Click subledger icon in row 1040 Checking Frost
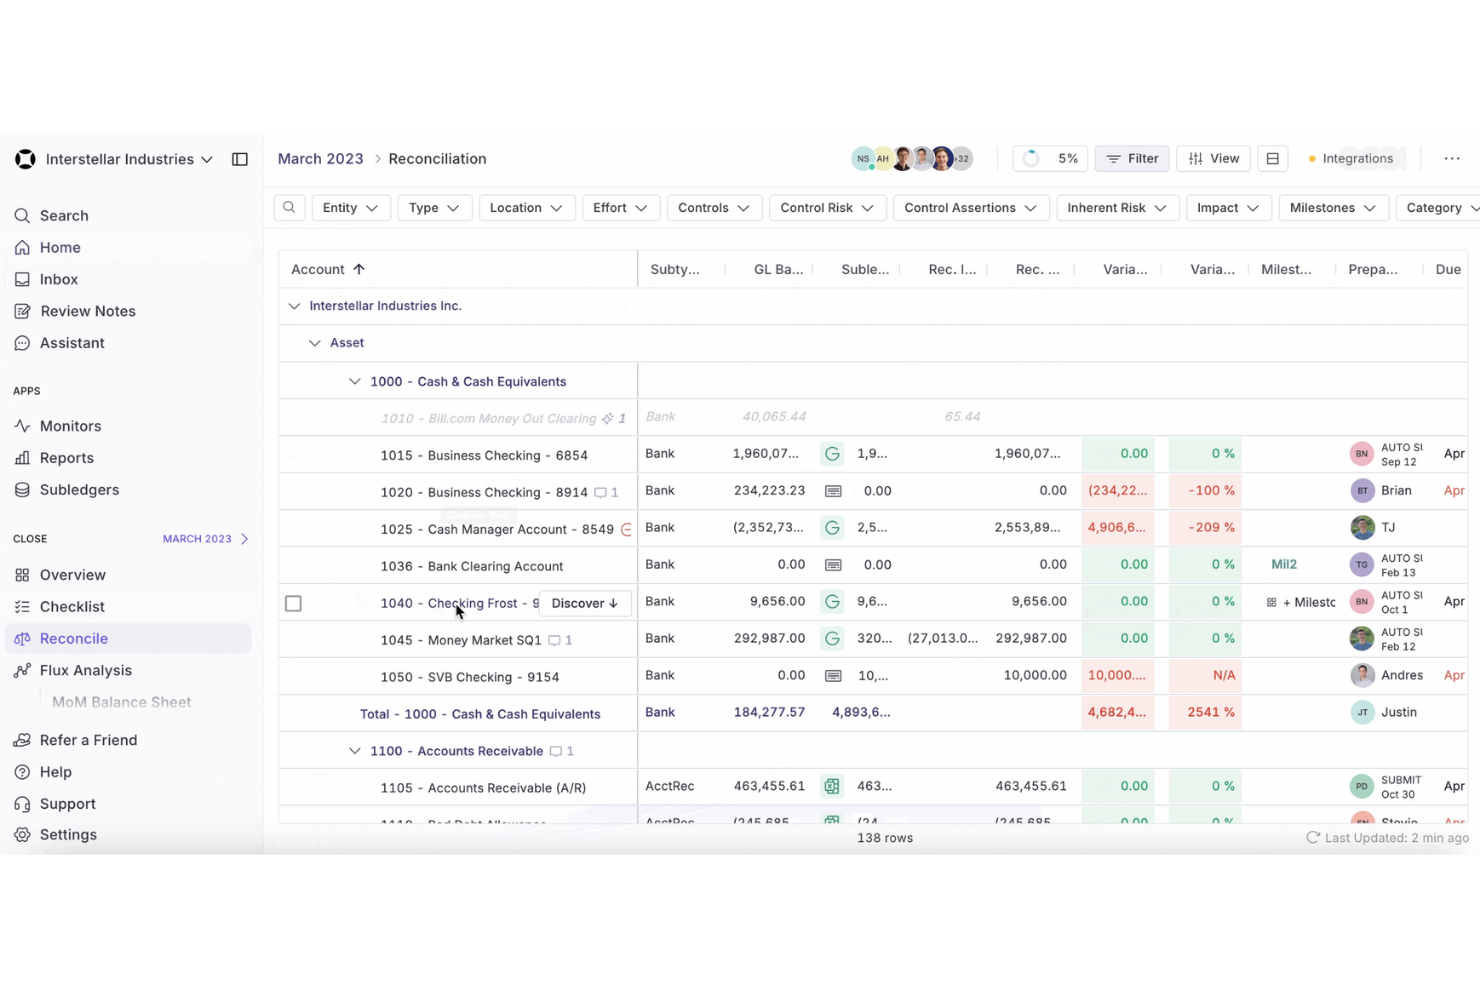This screenshot has height=987, width=1480. click(x=832, y=602)
